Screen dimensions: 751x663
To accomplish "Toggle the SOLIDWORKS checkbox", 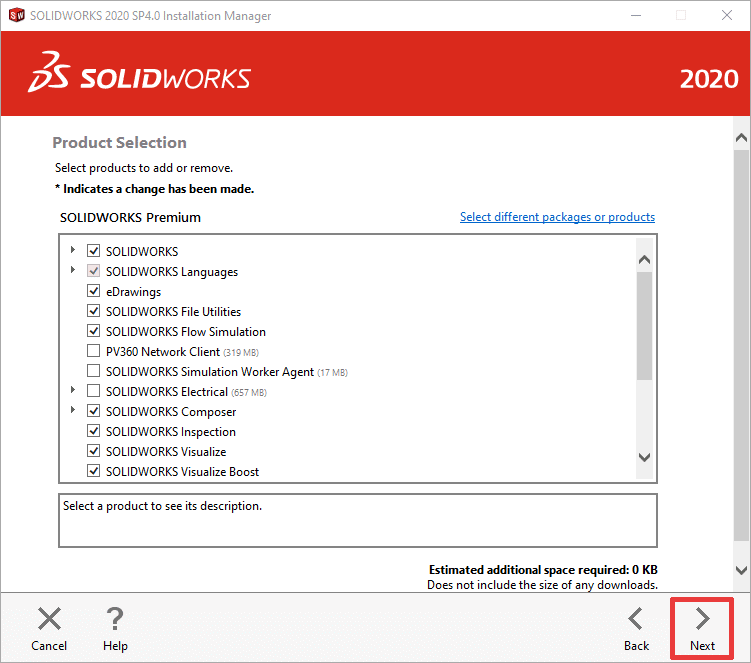I will pos(93,251).
